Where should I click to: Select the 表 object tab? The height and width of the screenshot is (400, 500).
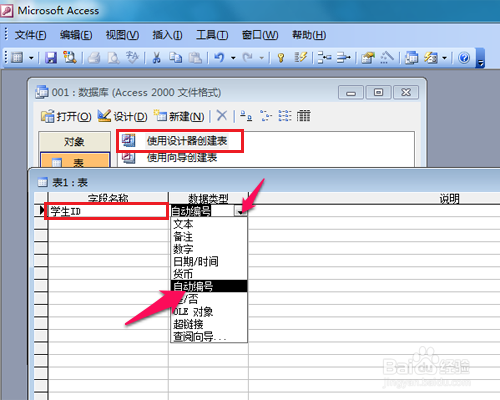point(75,160)
